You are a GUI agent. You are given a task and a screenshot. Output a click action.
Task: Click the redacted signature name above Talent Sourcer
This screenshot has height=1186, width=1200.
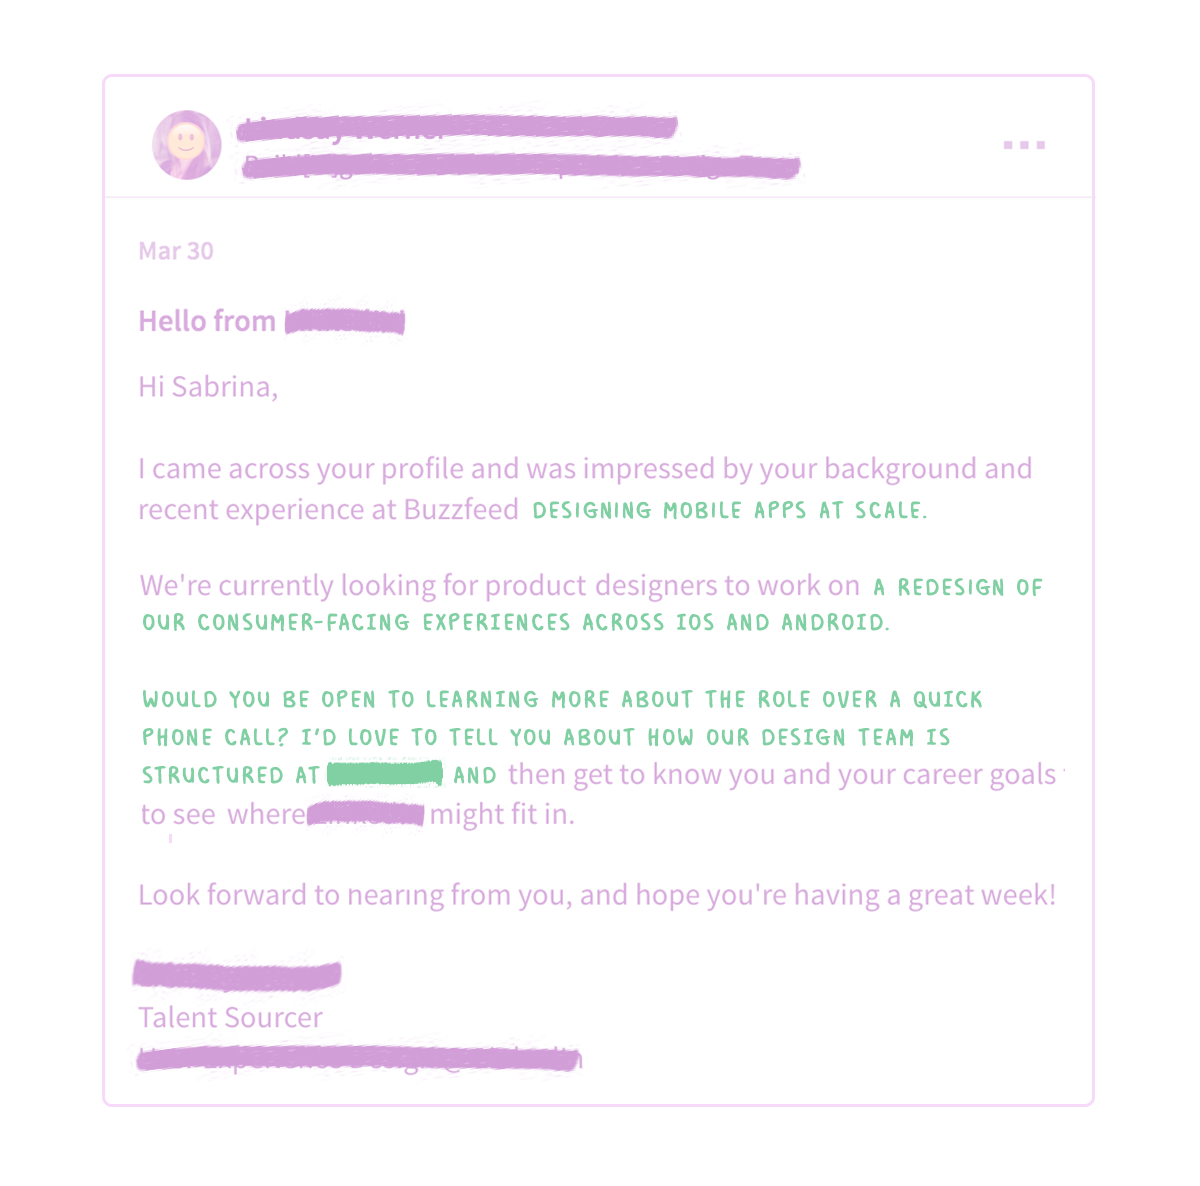pyautogui.click(x=237, y=974)
